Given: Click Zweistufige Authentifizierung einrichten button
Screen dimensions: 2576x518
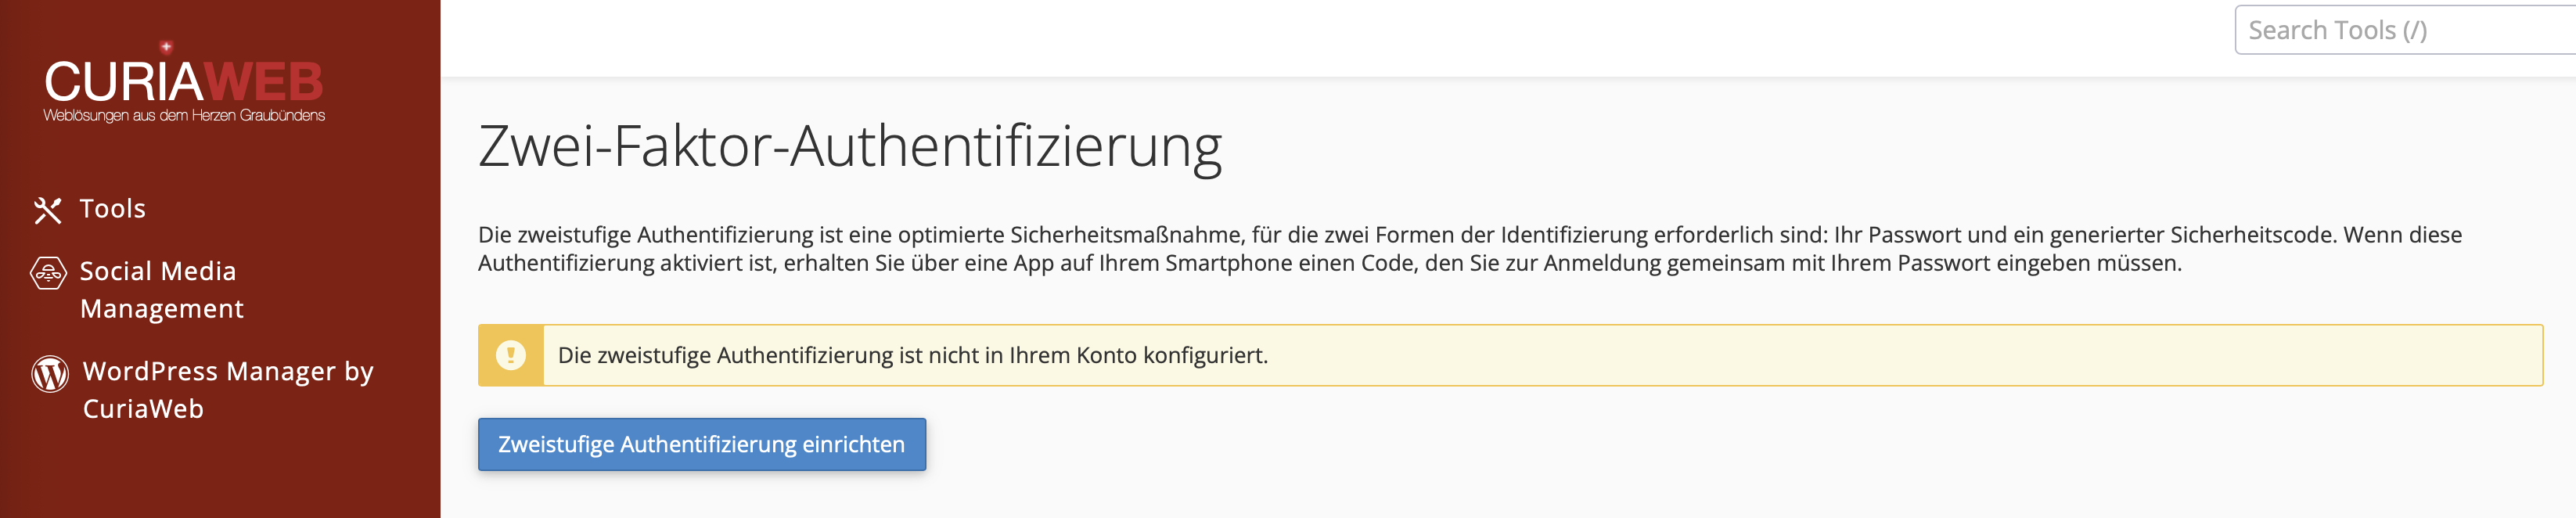Looking at the screenshot, I should pos(702,444).
